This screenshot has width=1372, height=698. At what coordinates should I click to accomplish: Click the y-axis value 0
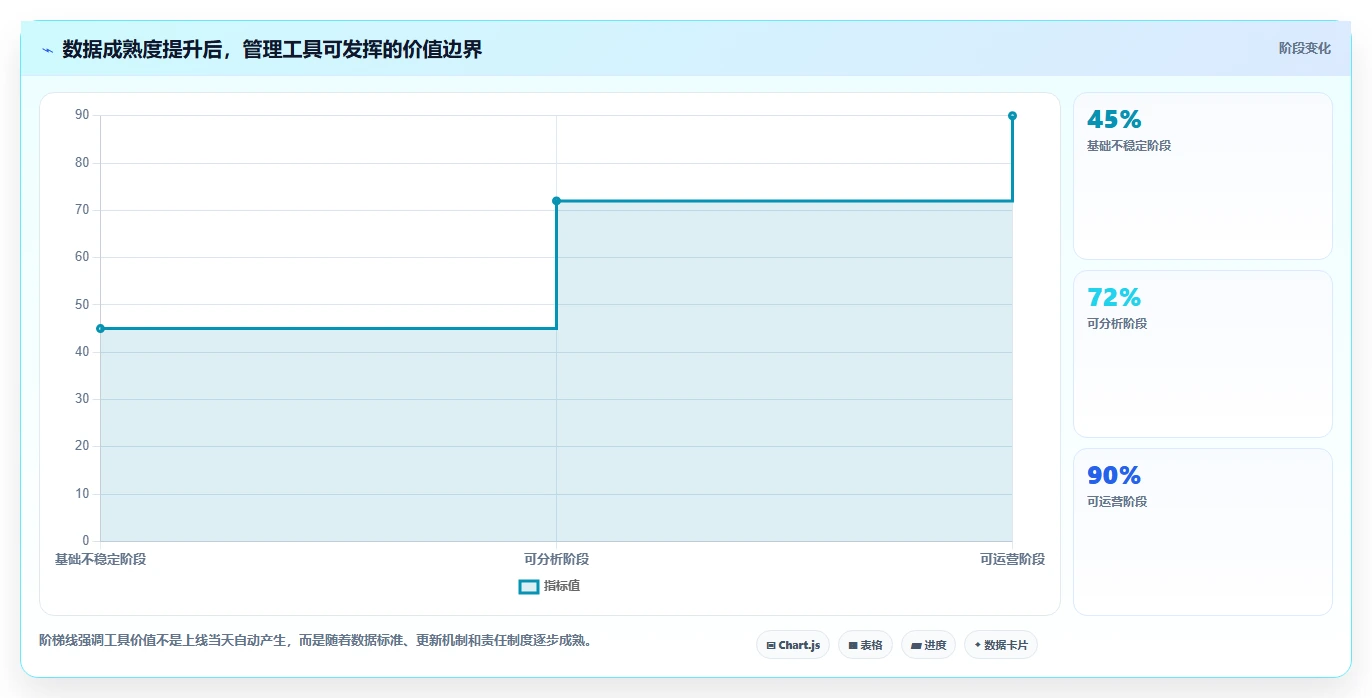click(x=85, y=541)
